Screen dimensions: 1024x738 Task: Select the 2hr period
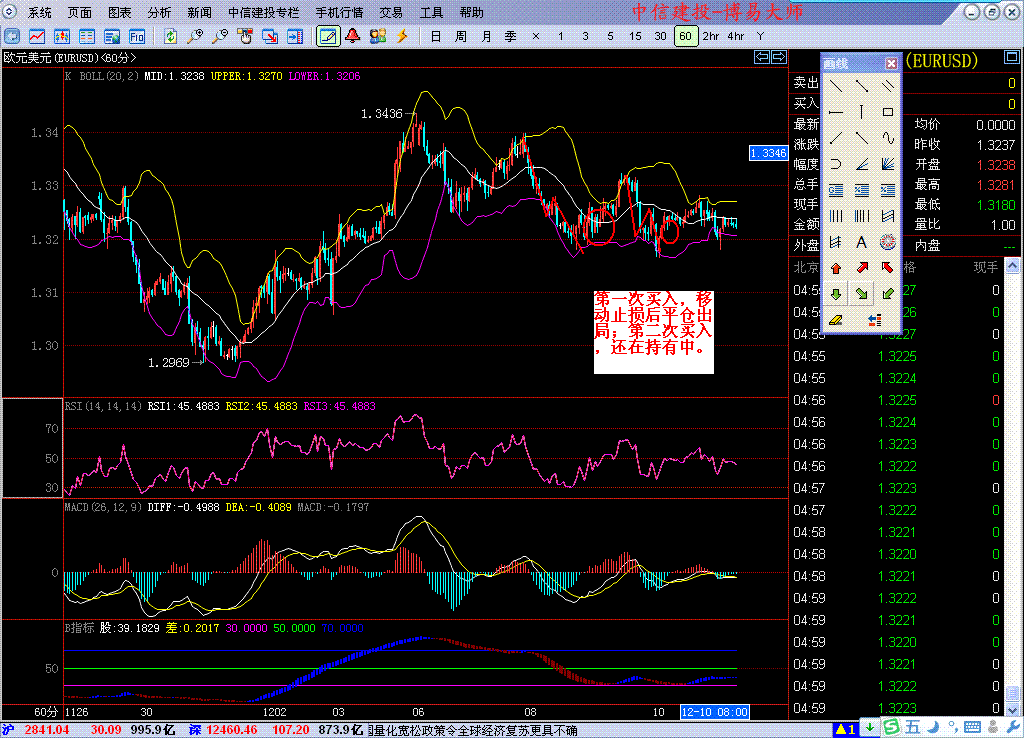pos(711,37)
